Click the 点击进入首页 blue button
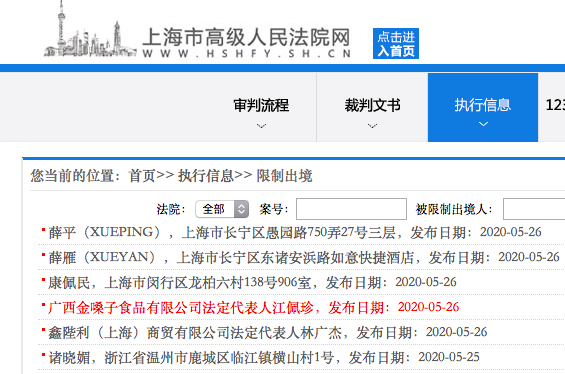This screenshot has height=374, width=565. pos(396,44)
